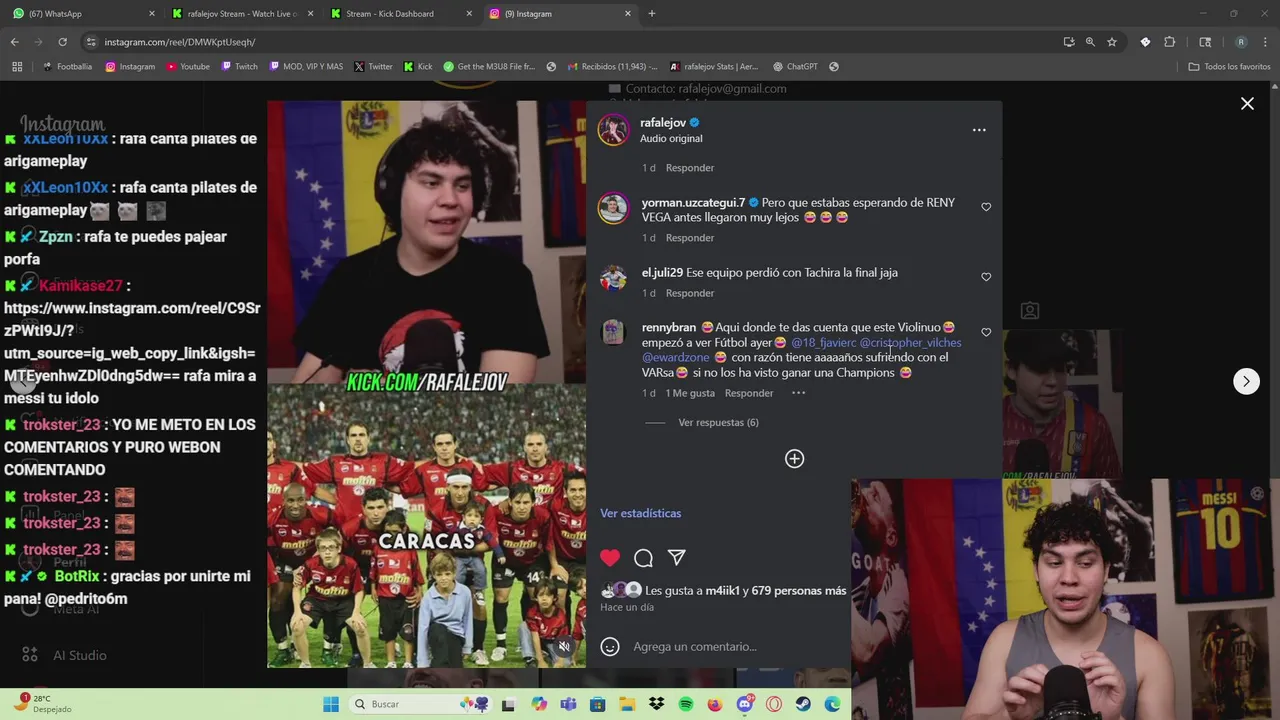Open the ChatGPT bookmark

point(795,67)
